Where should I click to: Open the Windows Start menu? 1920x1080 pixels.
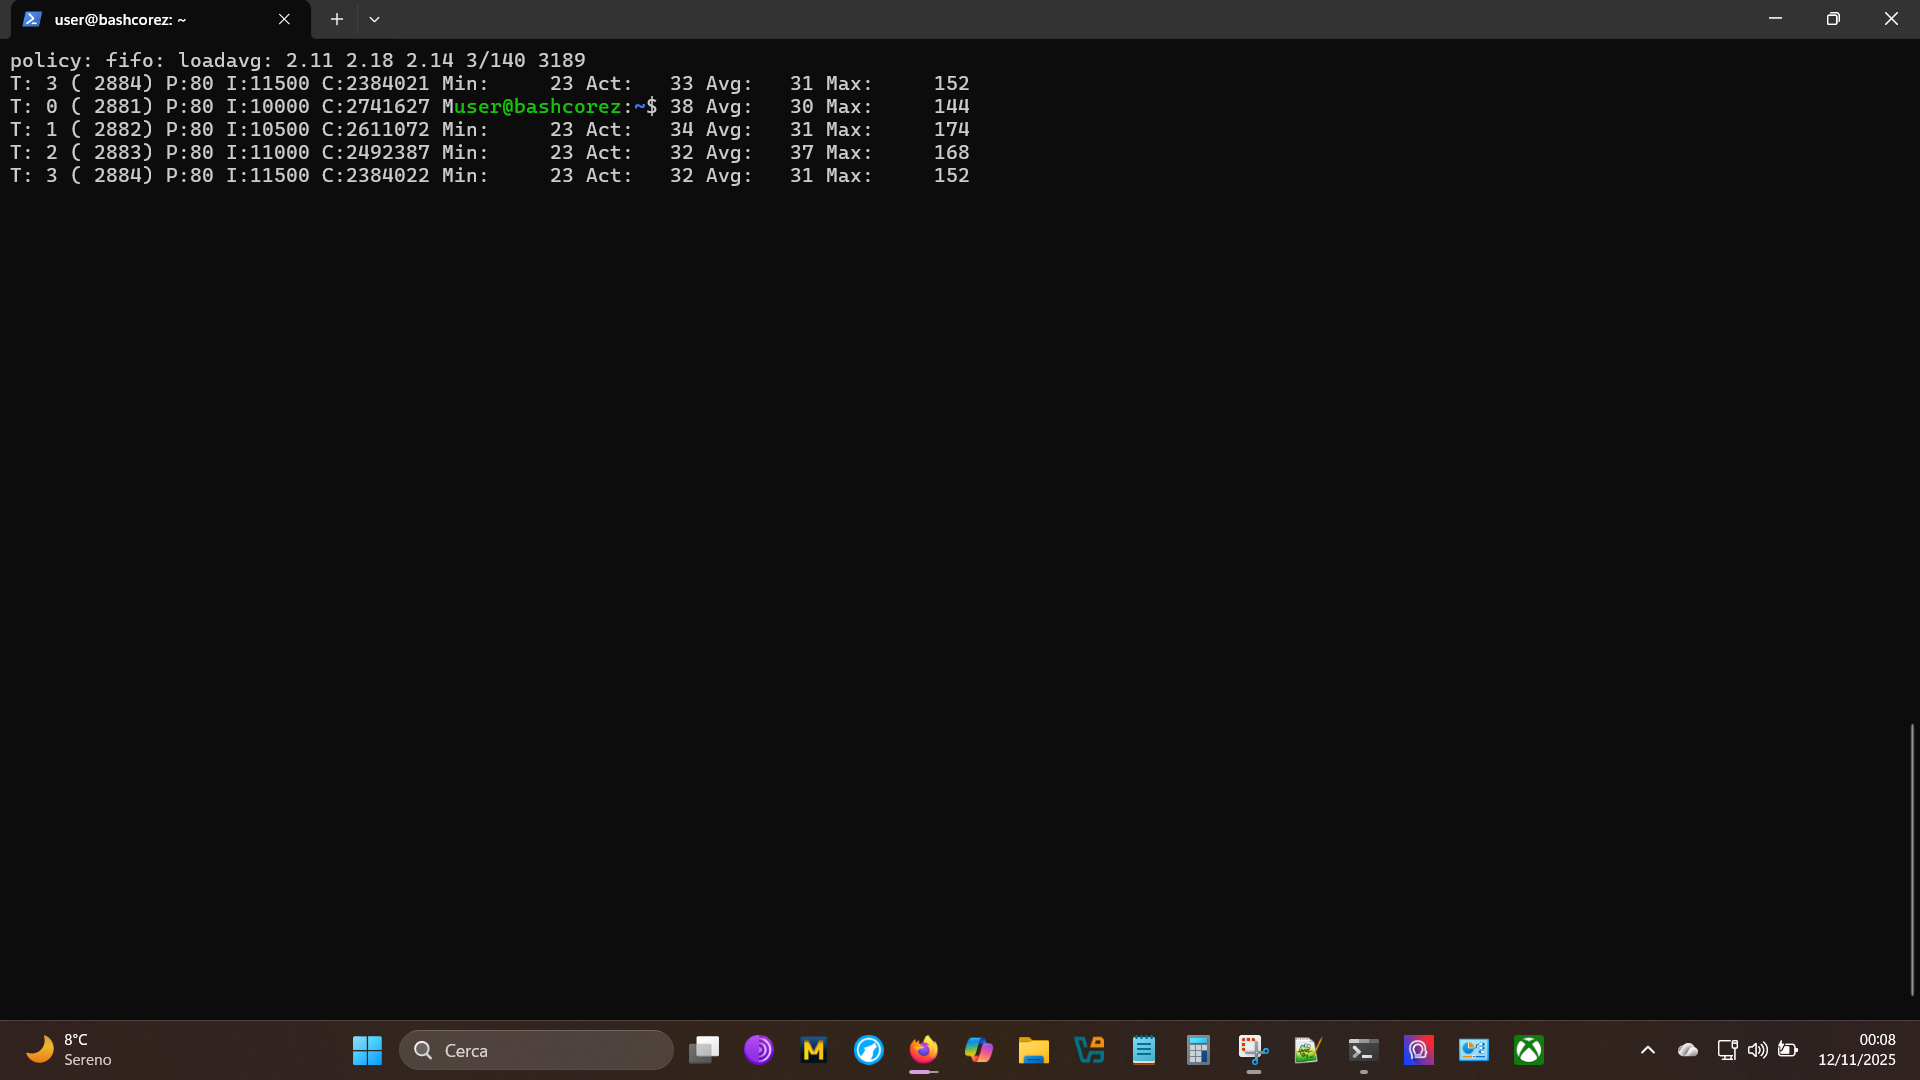(367, 1050)
